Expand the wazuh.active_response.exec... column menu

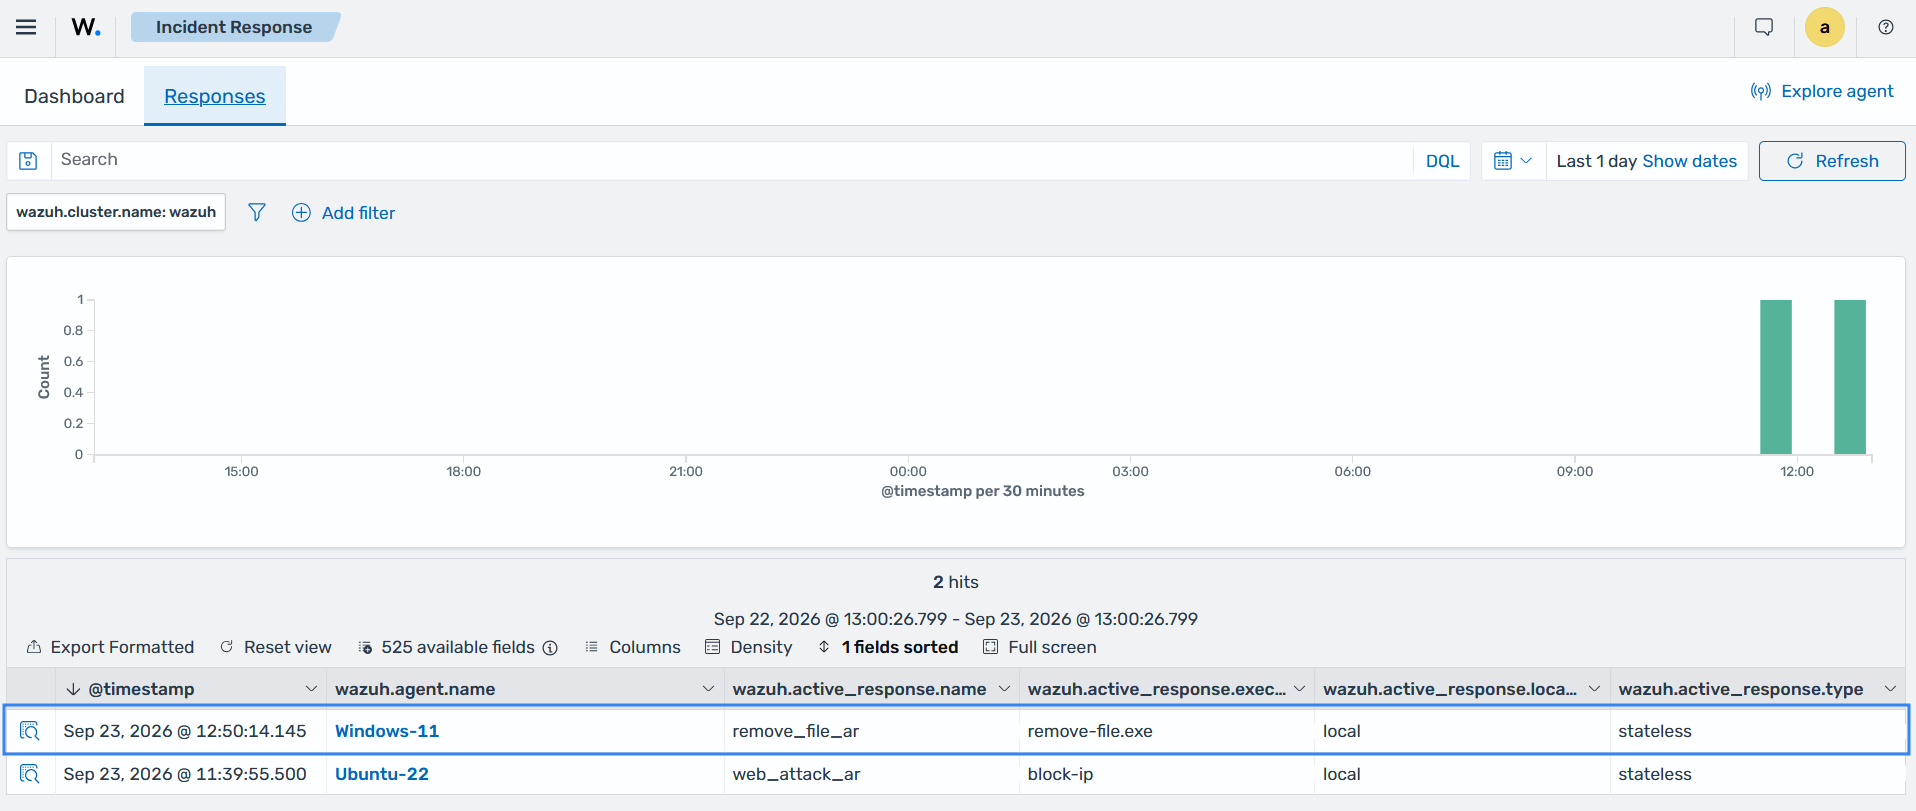[x=1299, y=689]
